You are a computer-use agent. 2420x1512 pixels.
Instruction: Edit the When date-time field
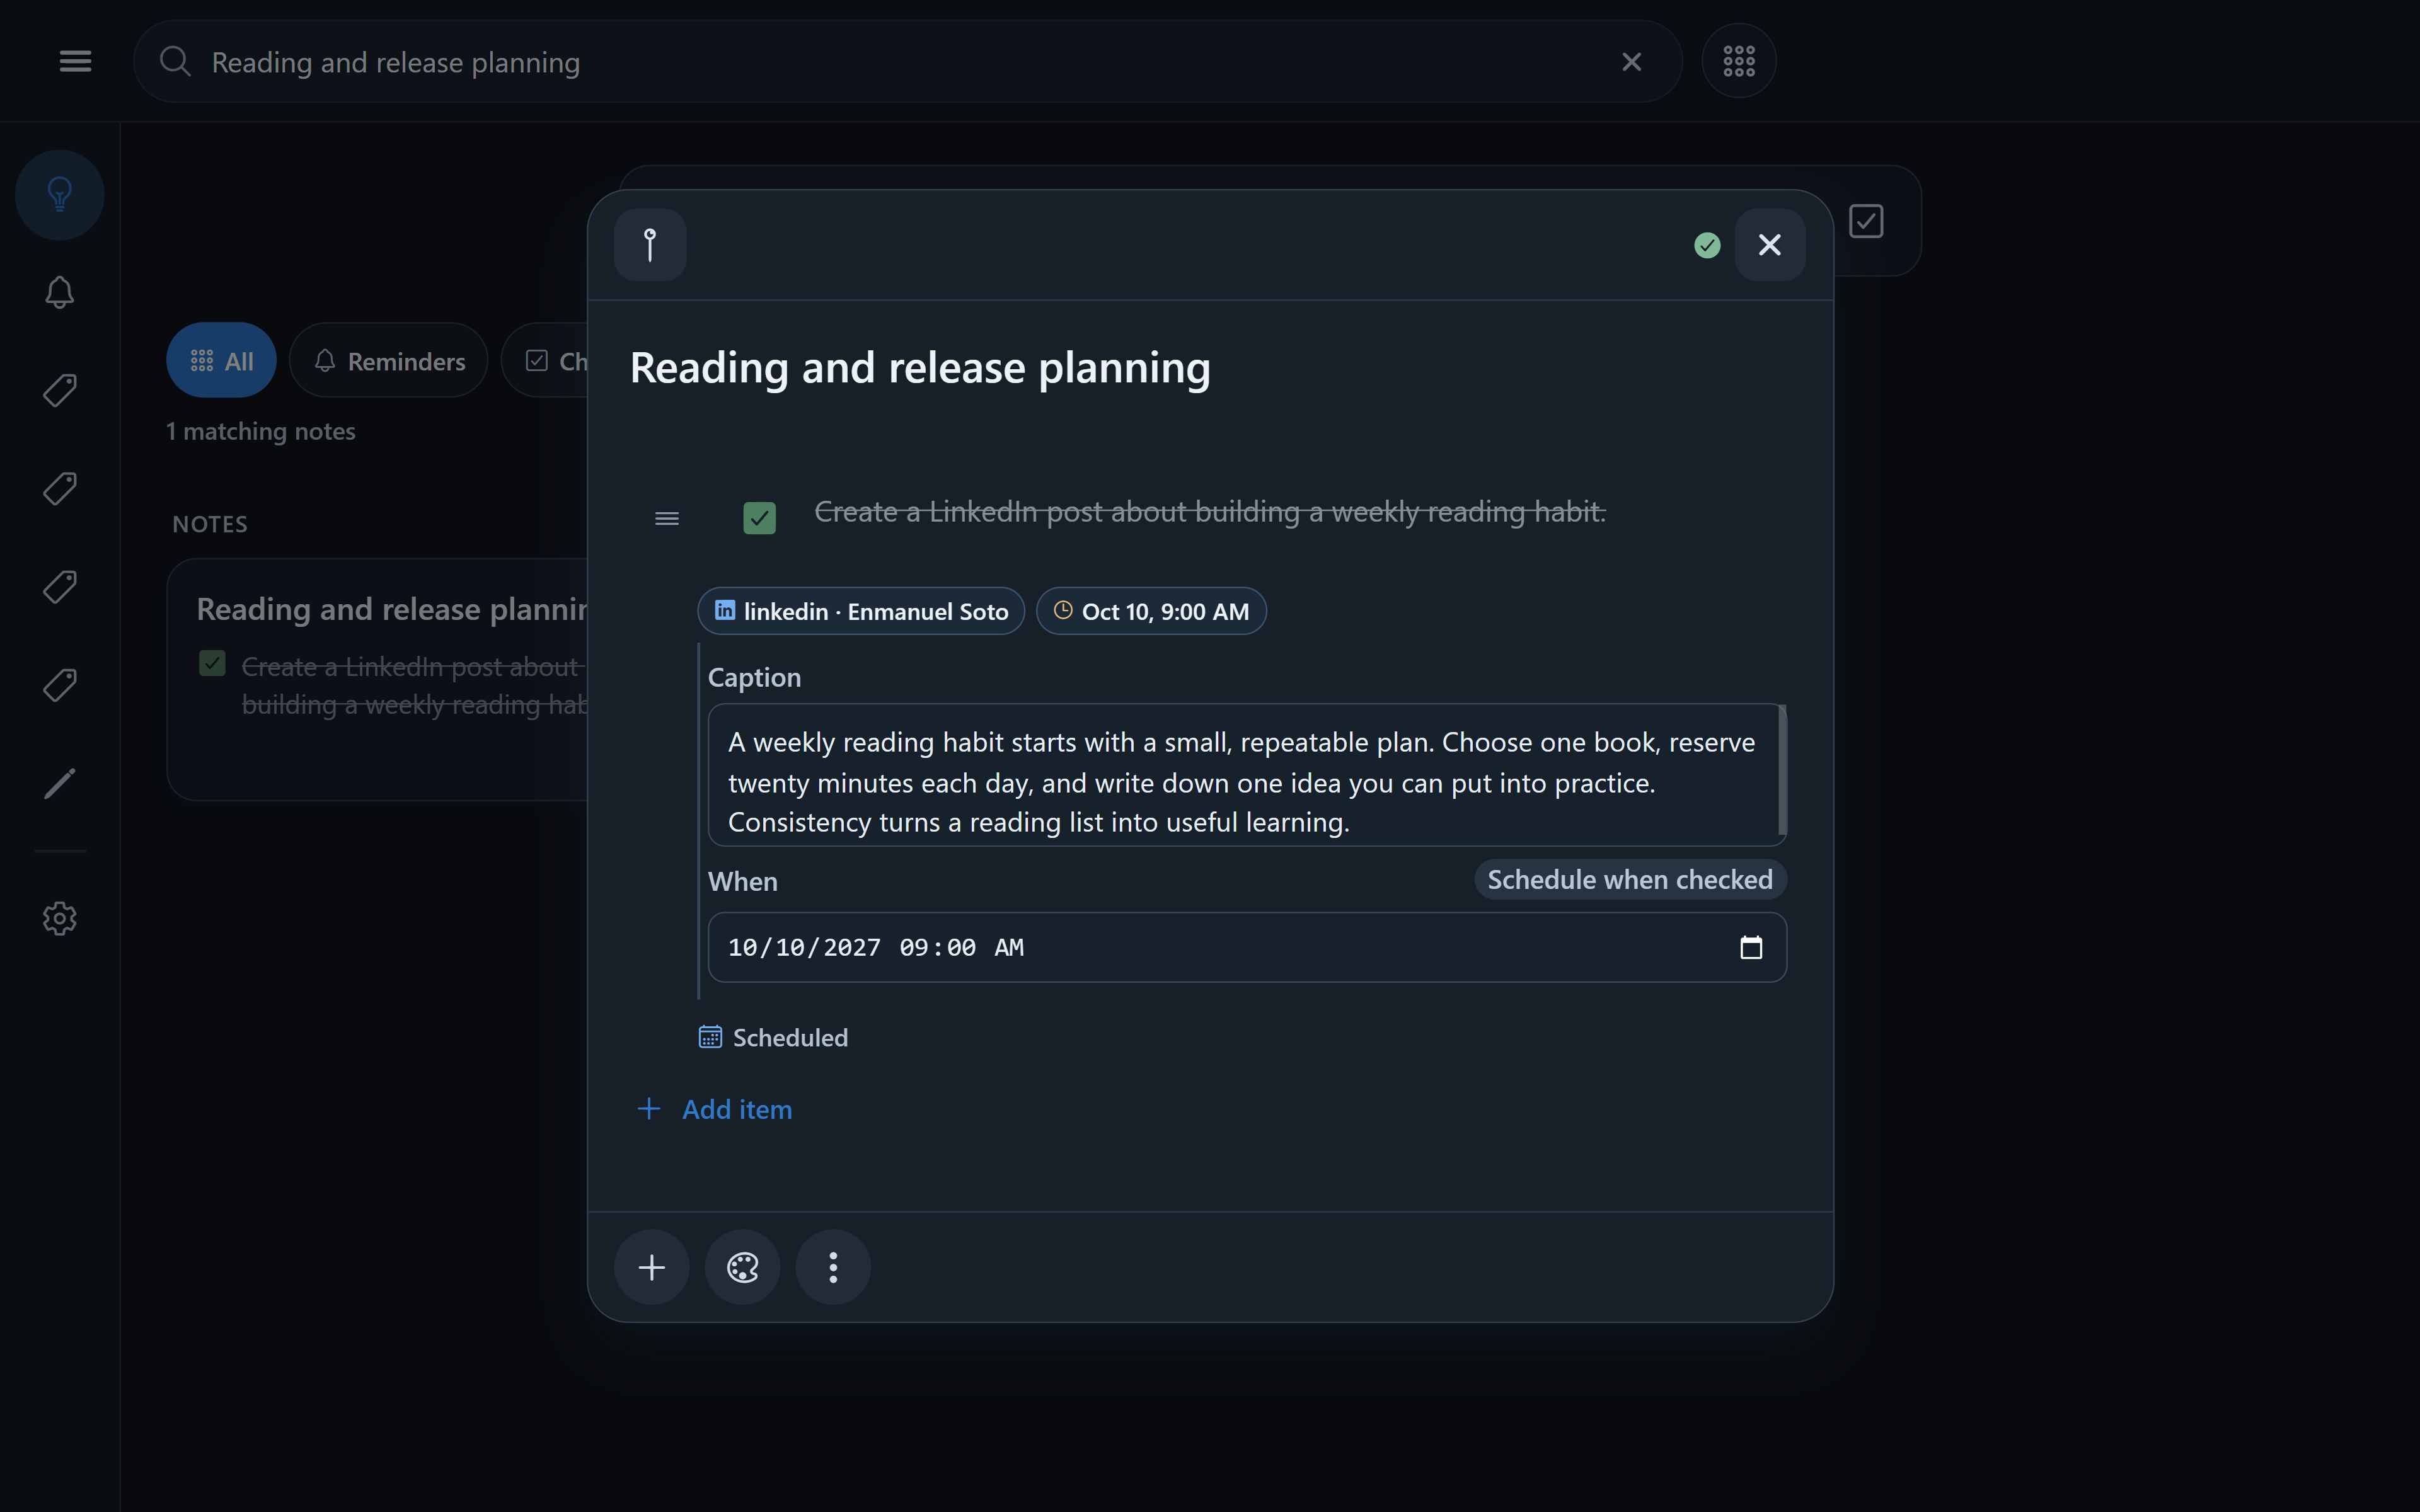click(1247, 947)
